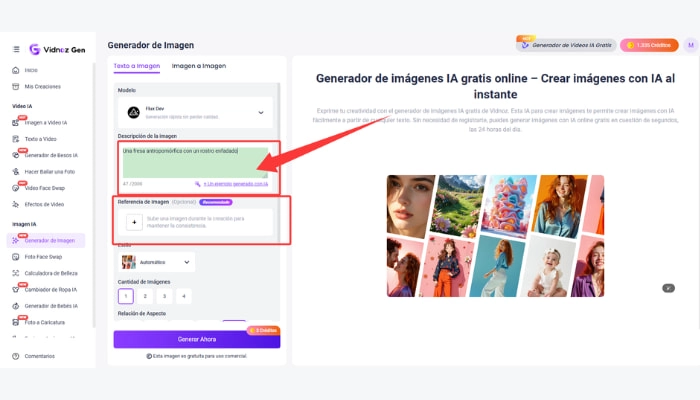This screenshot has width=700, height=400.
Task: Open Calculadora de Belleza in the sidebar
Action: click(51, 273)
